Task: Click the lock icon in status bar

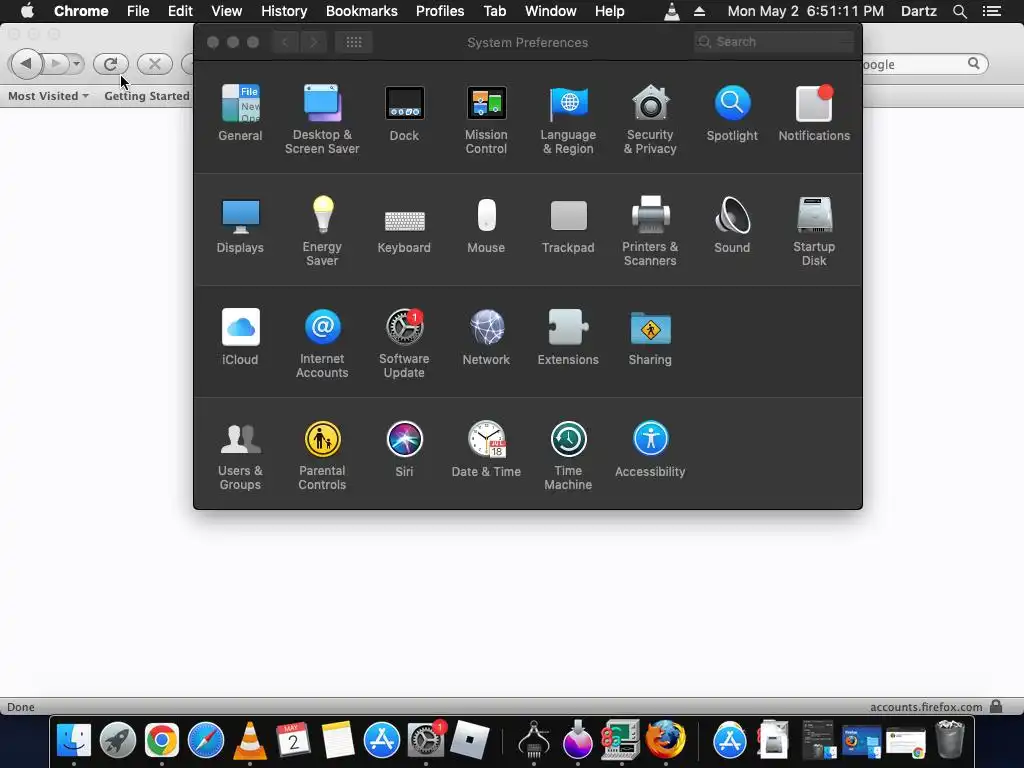Action: pos(996,706)
